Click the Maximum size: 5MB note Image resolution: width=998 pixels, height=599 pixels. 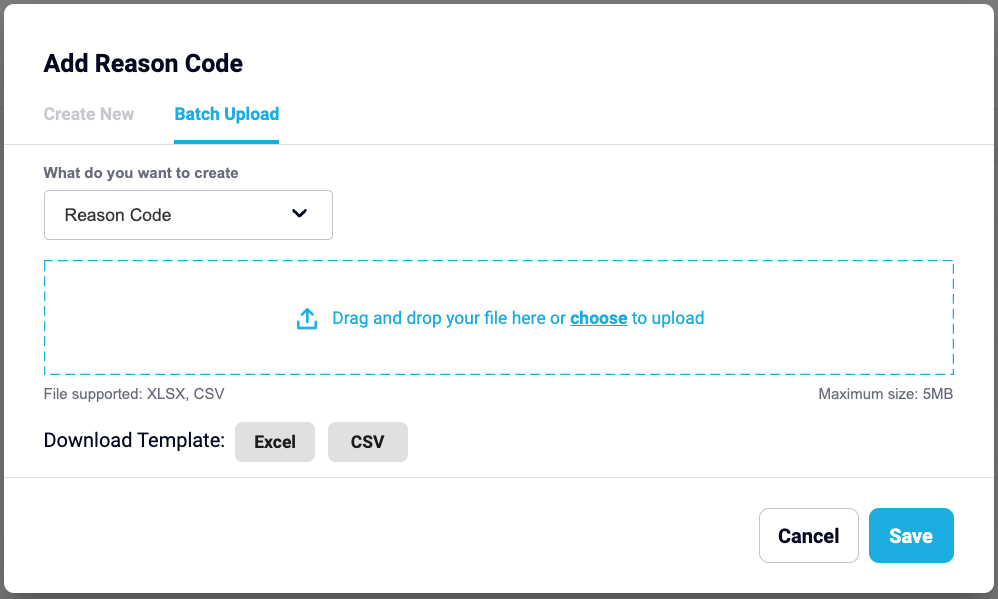[x=885, y=394]
